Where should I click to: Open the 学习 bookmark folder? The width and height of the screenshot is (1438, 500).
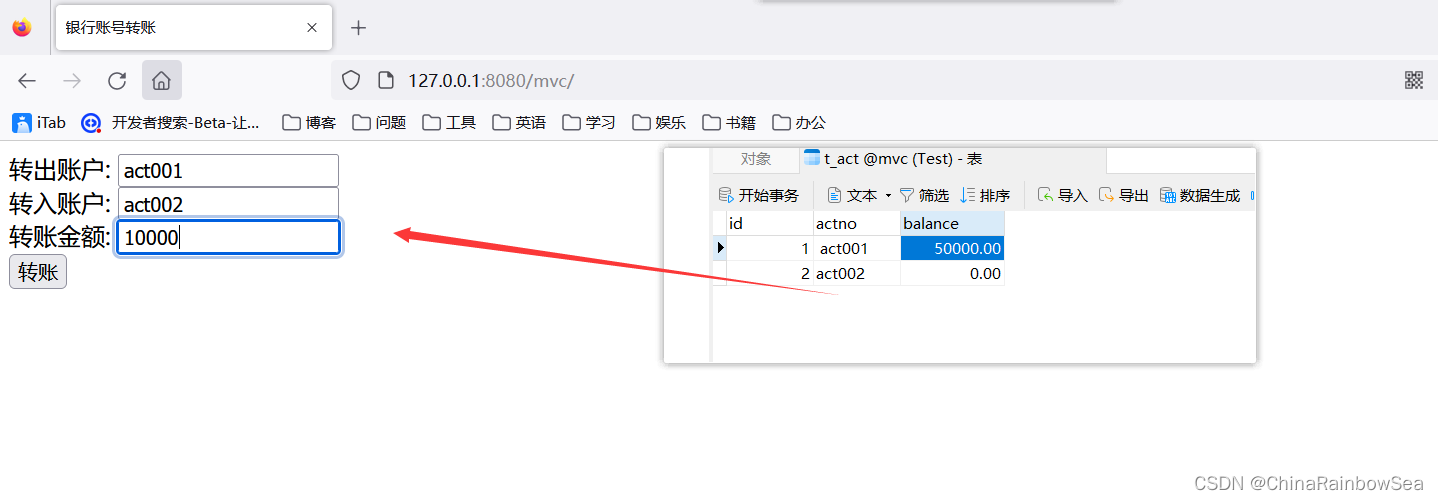click(x=589, y=123)
